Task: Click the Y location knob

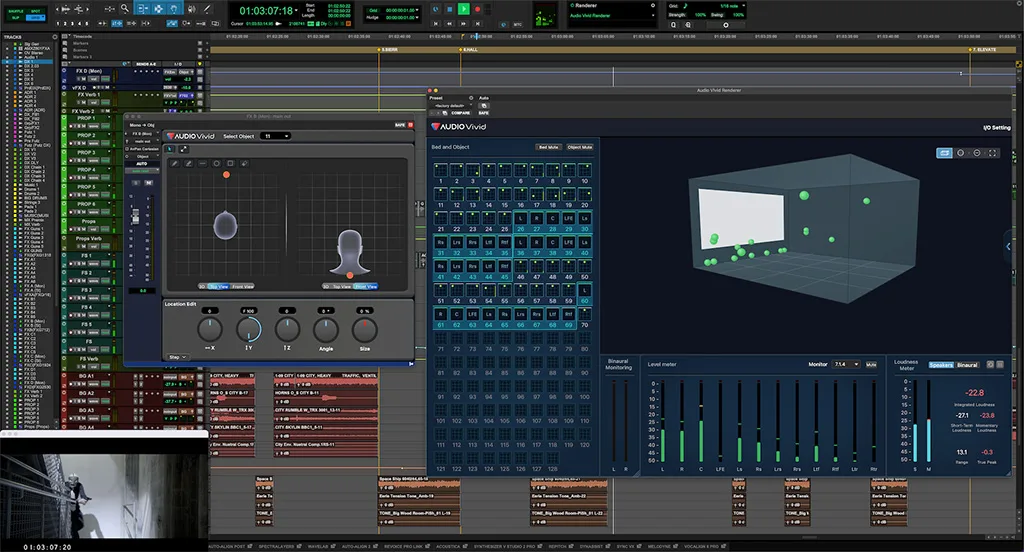Action: point(249,329)
